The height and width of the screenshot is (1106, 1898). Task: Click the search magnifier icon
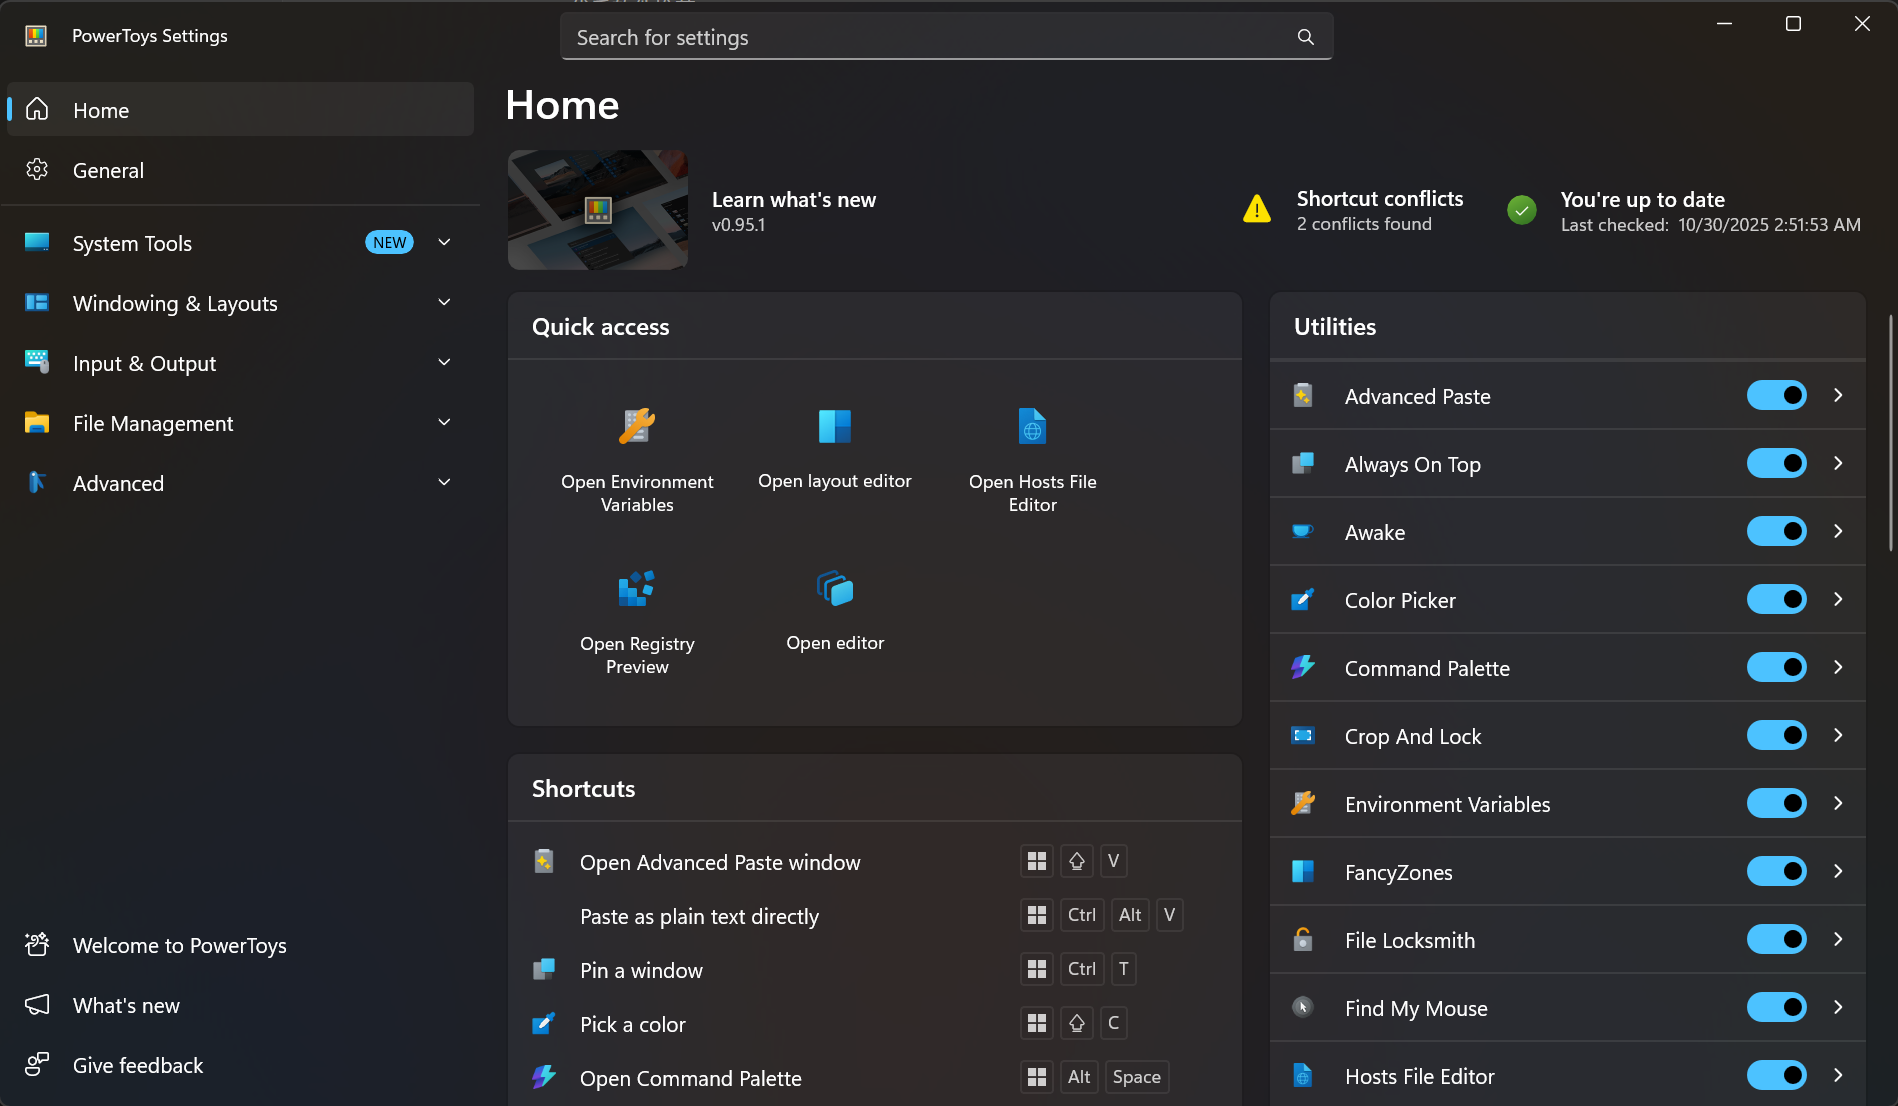pos(1305,37)
